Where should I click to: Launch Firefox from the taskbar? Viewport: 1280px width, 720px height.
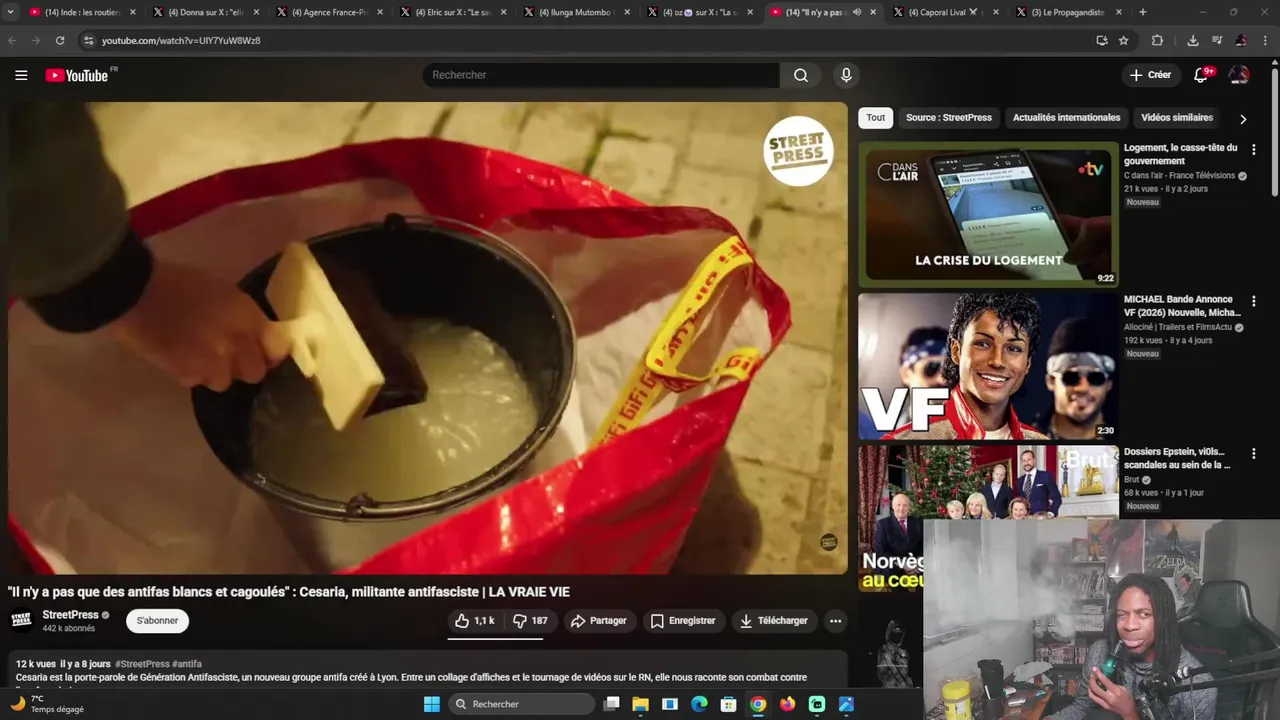tap(787, 704)
